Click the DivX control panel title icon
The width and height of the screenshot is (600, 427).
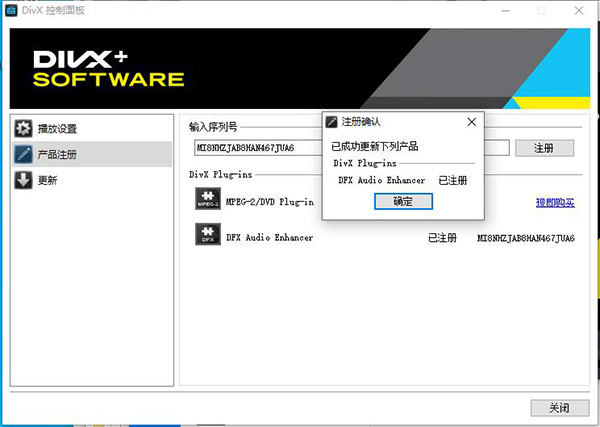pos(11,10)
